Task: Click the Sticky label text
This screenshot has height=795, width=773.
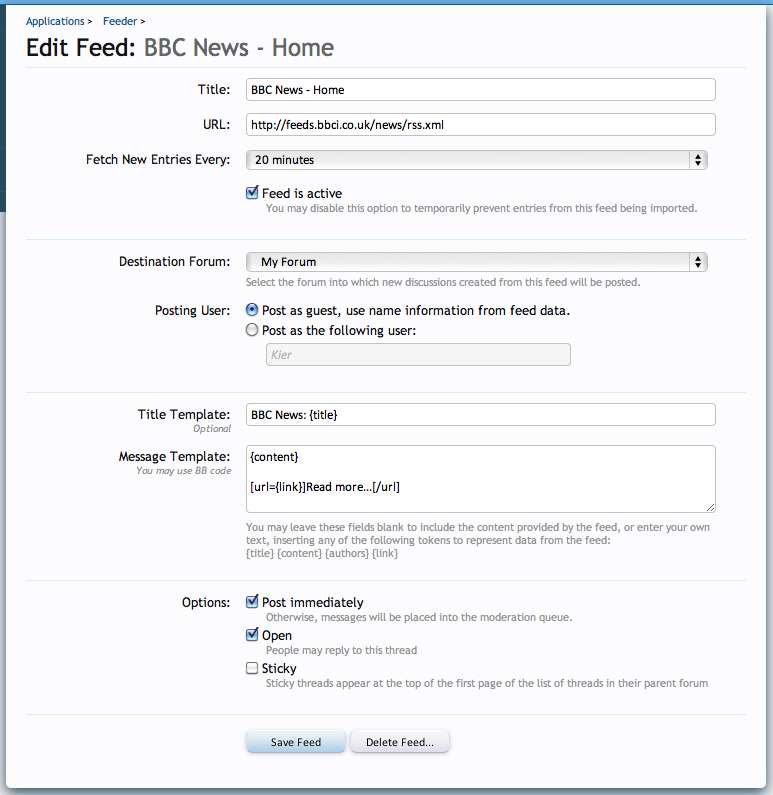Action: click(279, 668)
